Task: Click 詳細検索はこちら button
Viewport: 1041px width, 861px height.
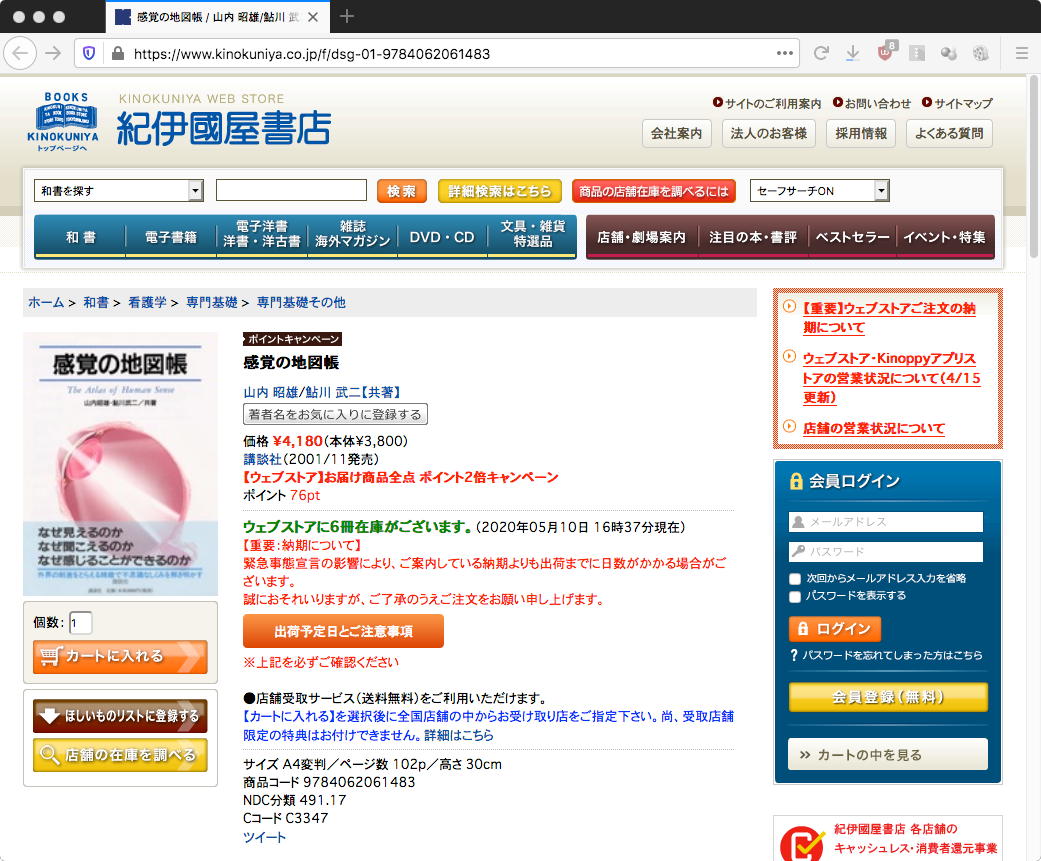Action: (x=500, y=191)
